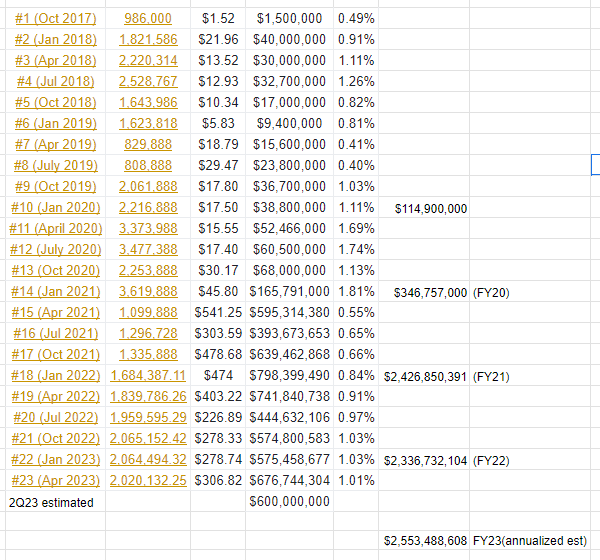Select the cell showing $306.82
Image resolution: width=600 pixels, height=560 pixels.
[218, 481]
